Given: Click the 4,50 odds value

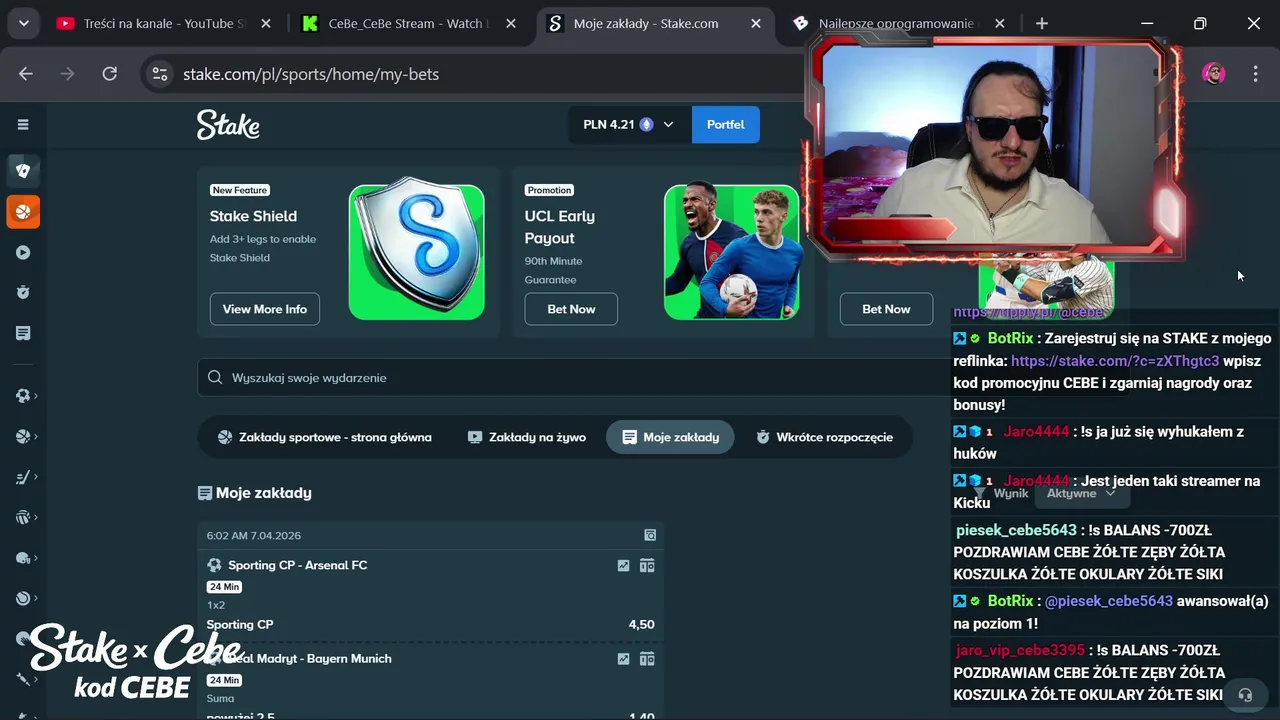Looking at the screenshot, I should [641, 625].
